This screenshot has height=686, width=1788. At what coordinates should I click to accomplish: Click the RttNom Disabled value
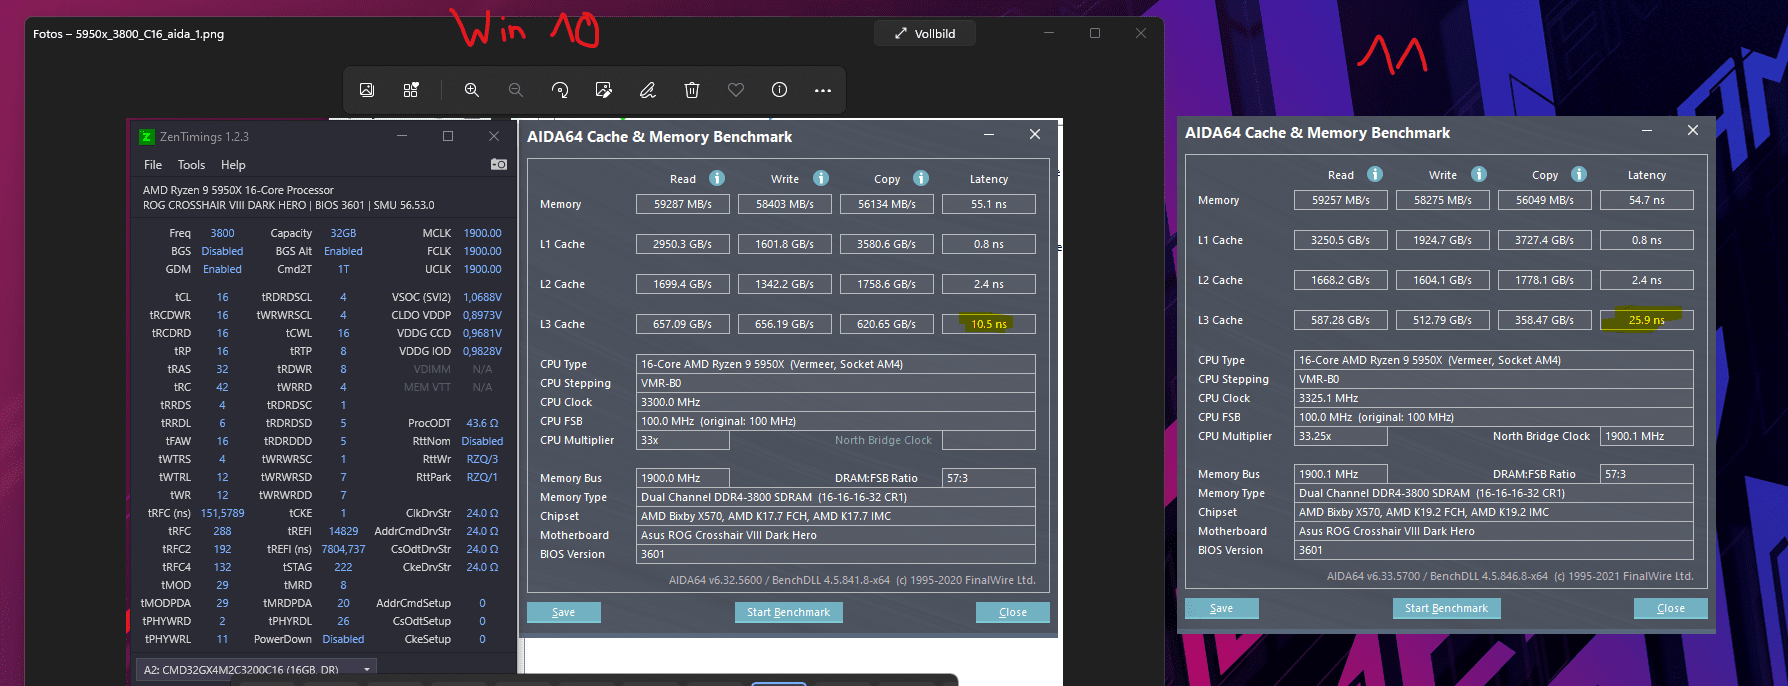point(482,441)
